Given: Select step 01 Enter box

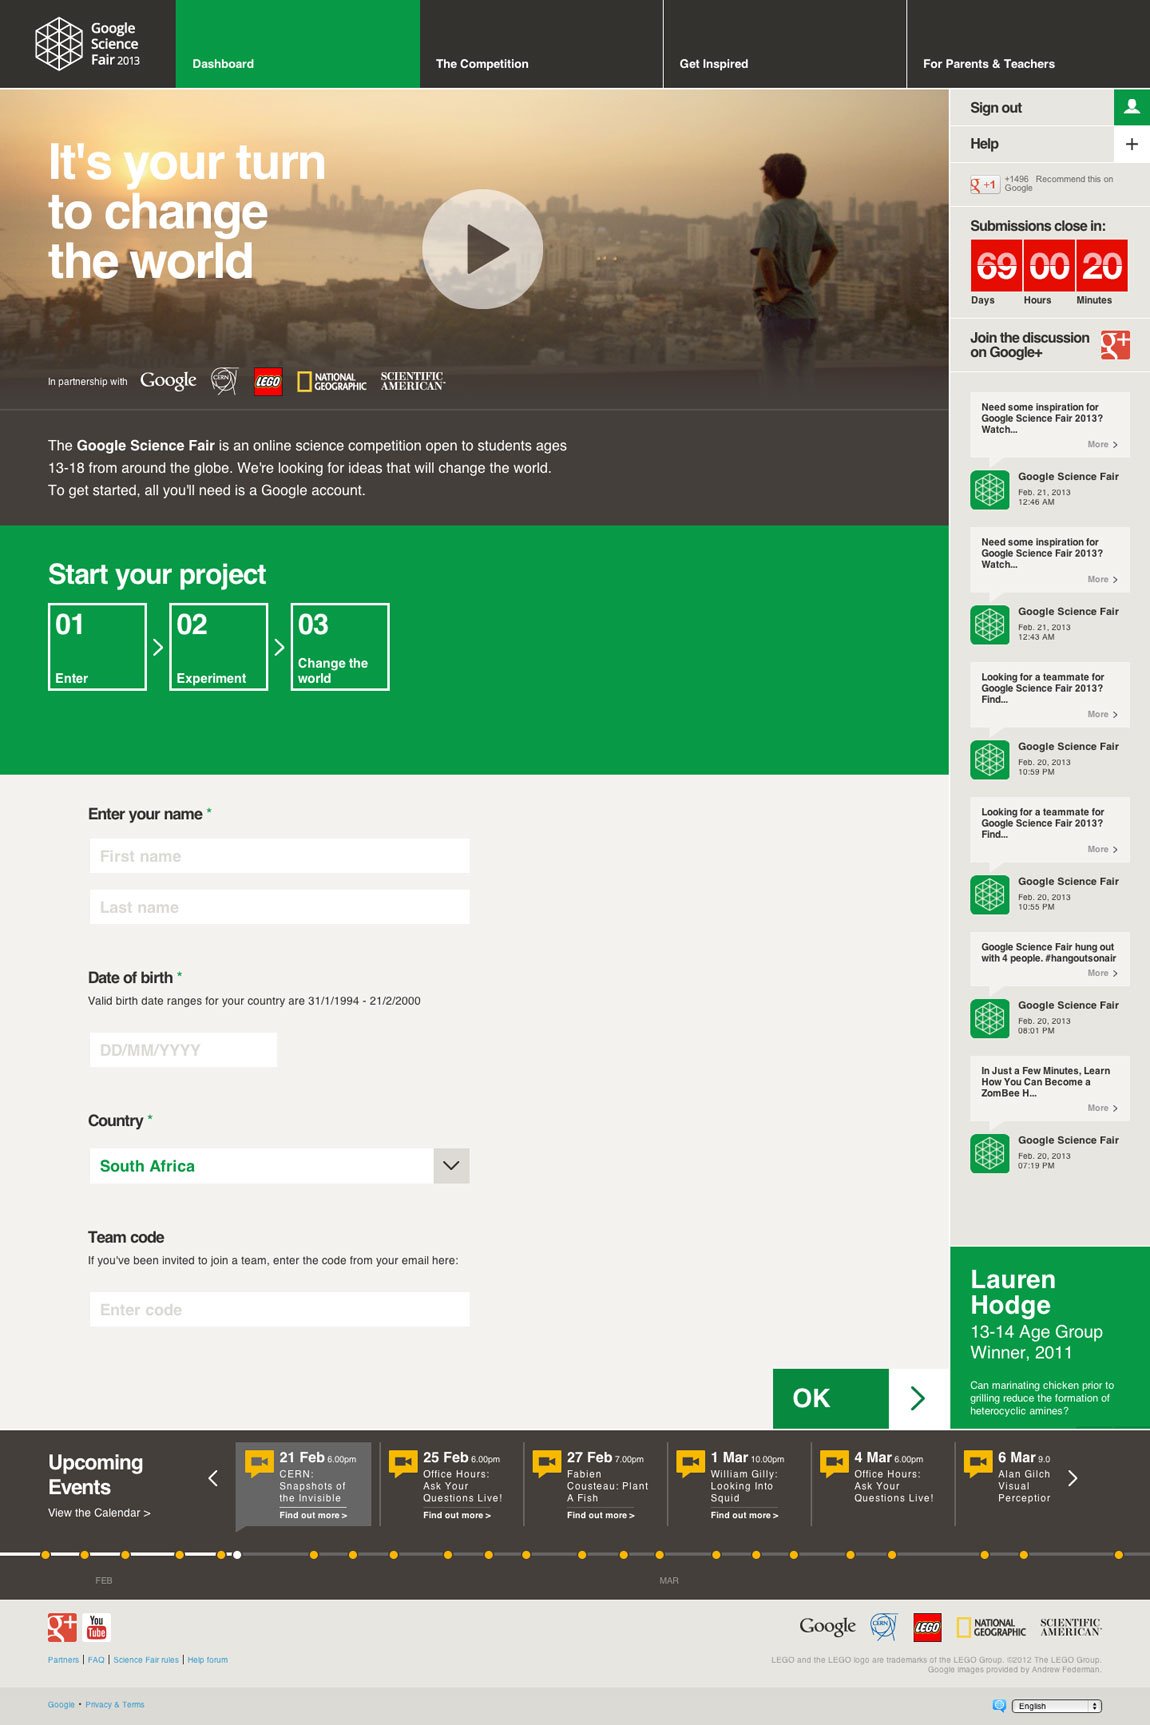Looking at the screenshot, I should coord(97,647).
